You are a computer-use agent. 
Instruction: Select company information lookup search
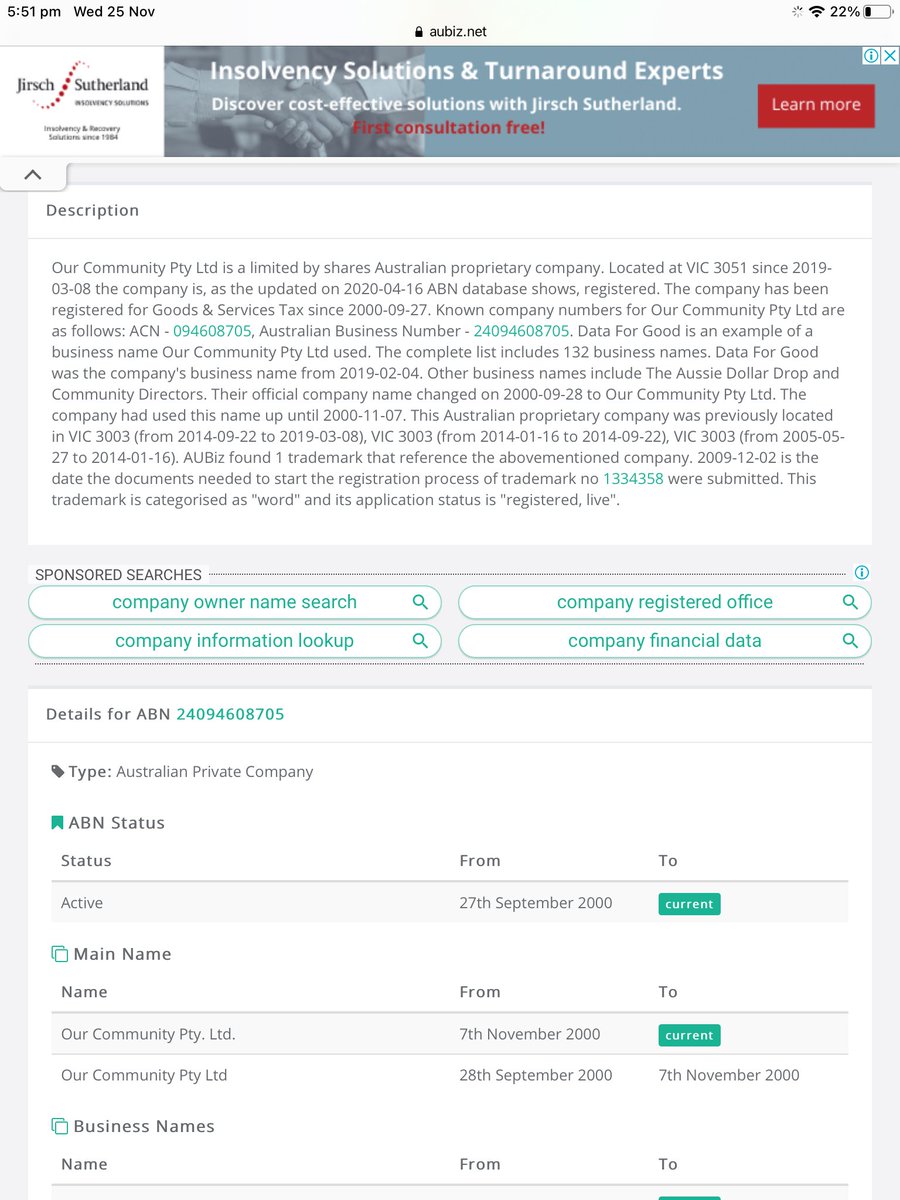(x=234, y=641)
